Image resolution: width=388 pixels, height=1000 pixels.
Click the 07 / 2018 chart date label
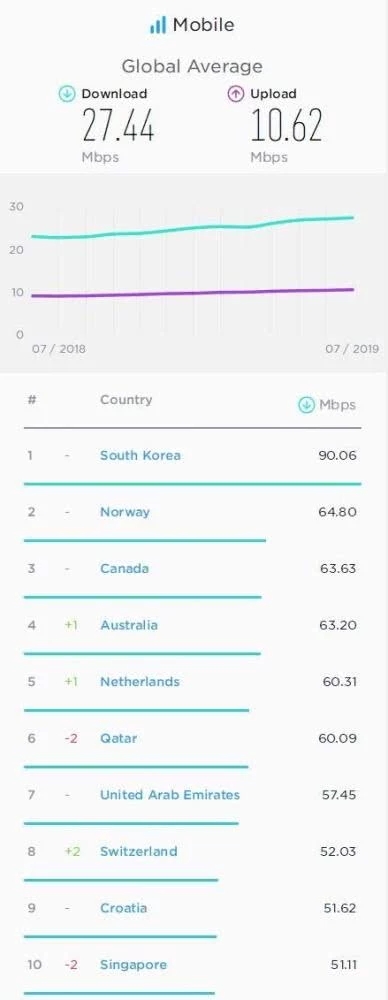coord(59,349)
